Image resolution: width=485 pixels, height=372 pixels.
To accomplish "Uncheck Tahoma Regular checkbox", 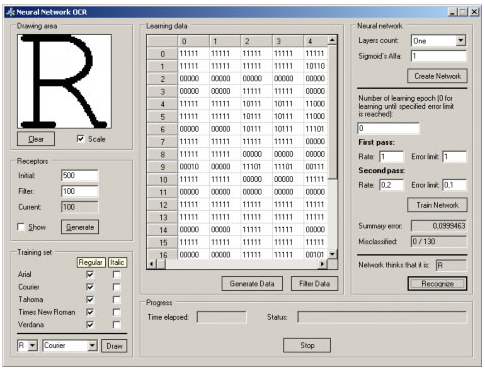I will point(90,299).
